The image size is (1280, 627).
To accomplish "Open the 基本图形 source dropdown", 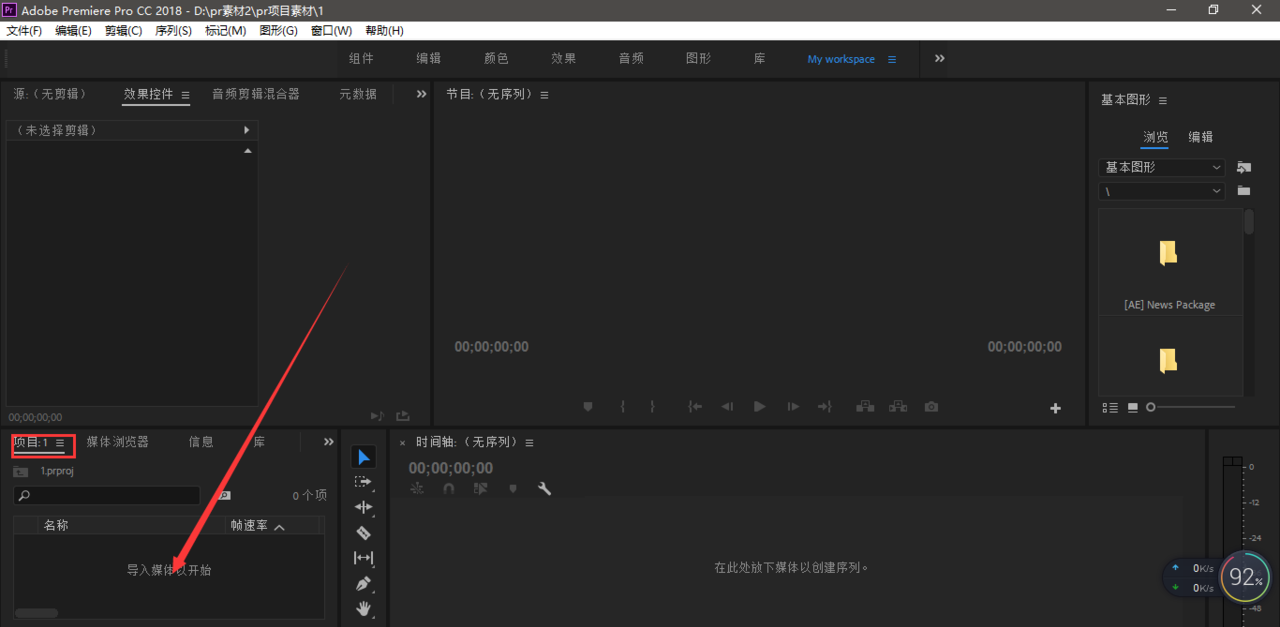I will 1162,167.
